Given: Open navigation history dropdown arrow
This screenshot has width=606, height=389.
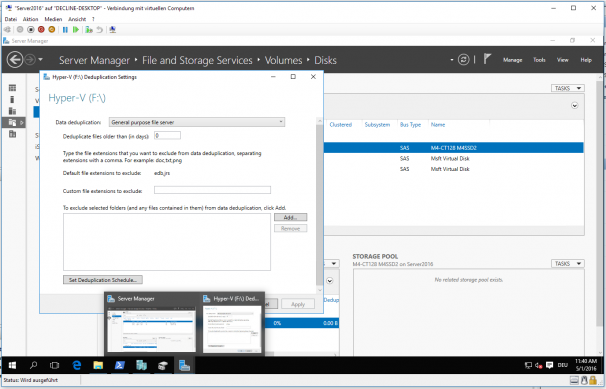Looking at the screenshot, I should point(40,60).
